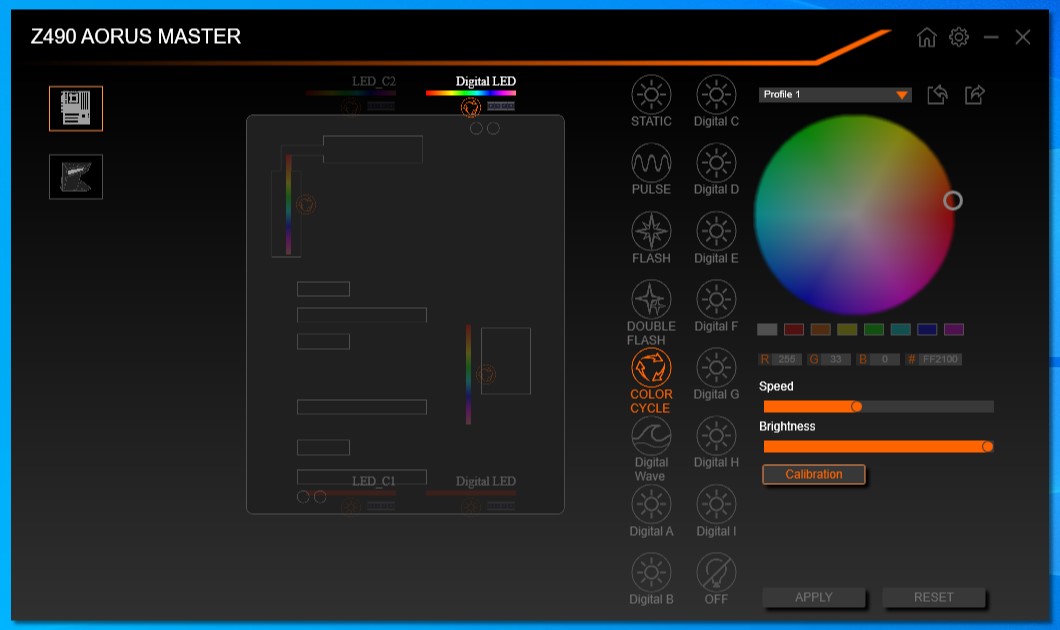Pick the teal color swatch
The height and width of the screenshot is (630, 1060).
click(900, 329)
